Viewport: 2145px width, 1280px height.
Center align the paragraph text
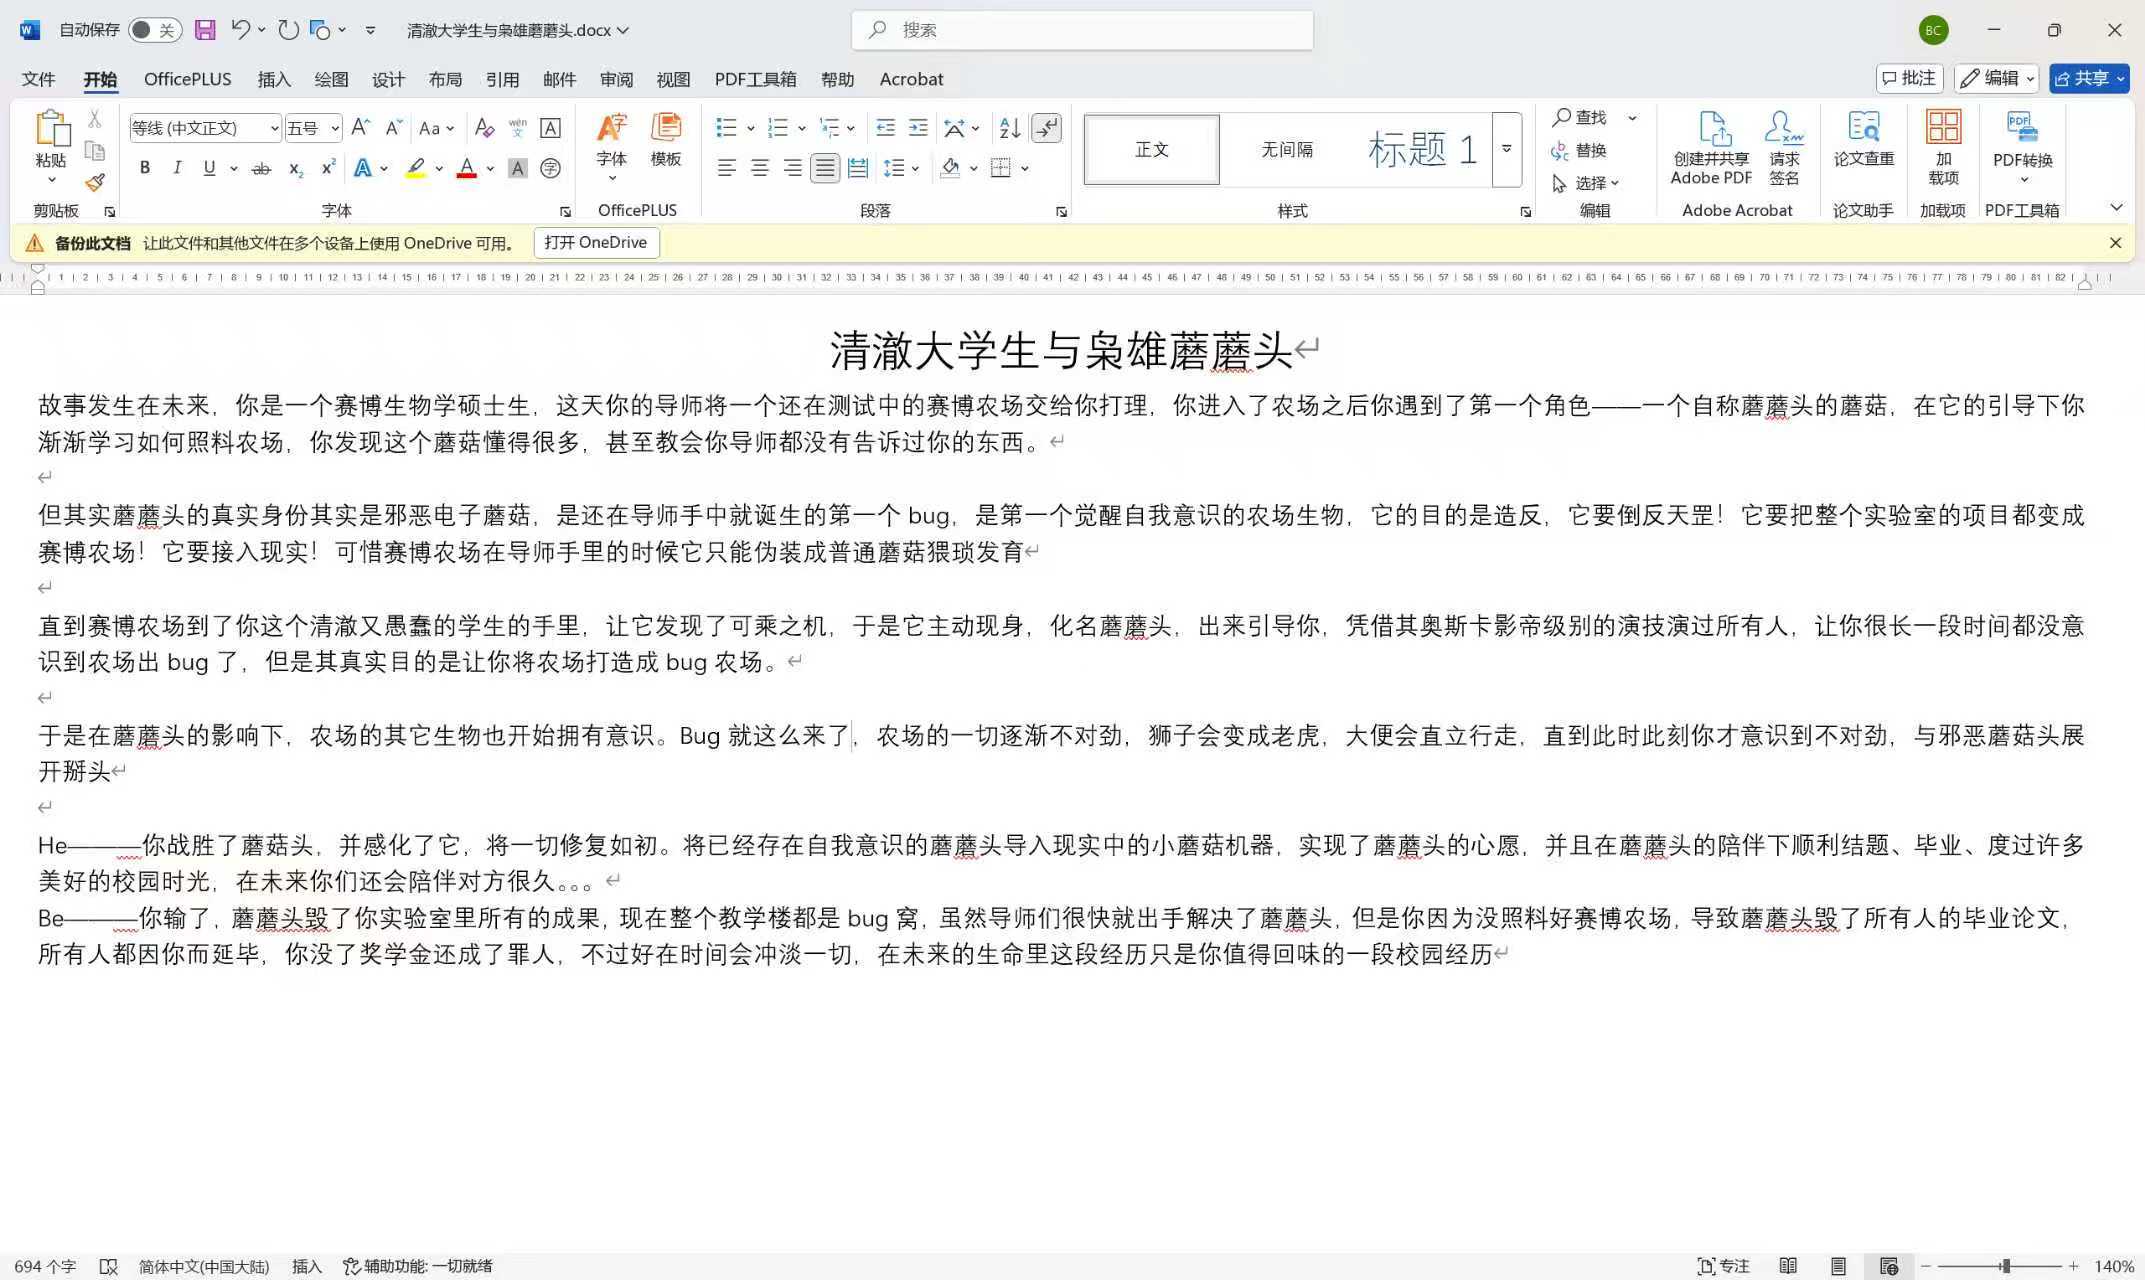point(760,168)
